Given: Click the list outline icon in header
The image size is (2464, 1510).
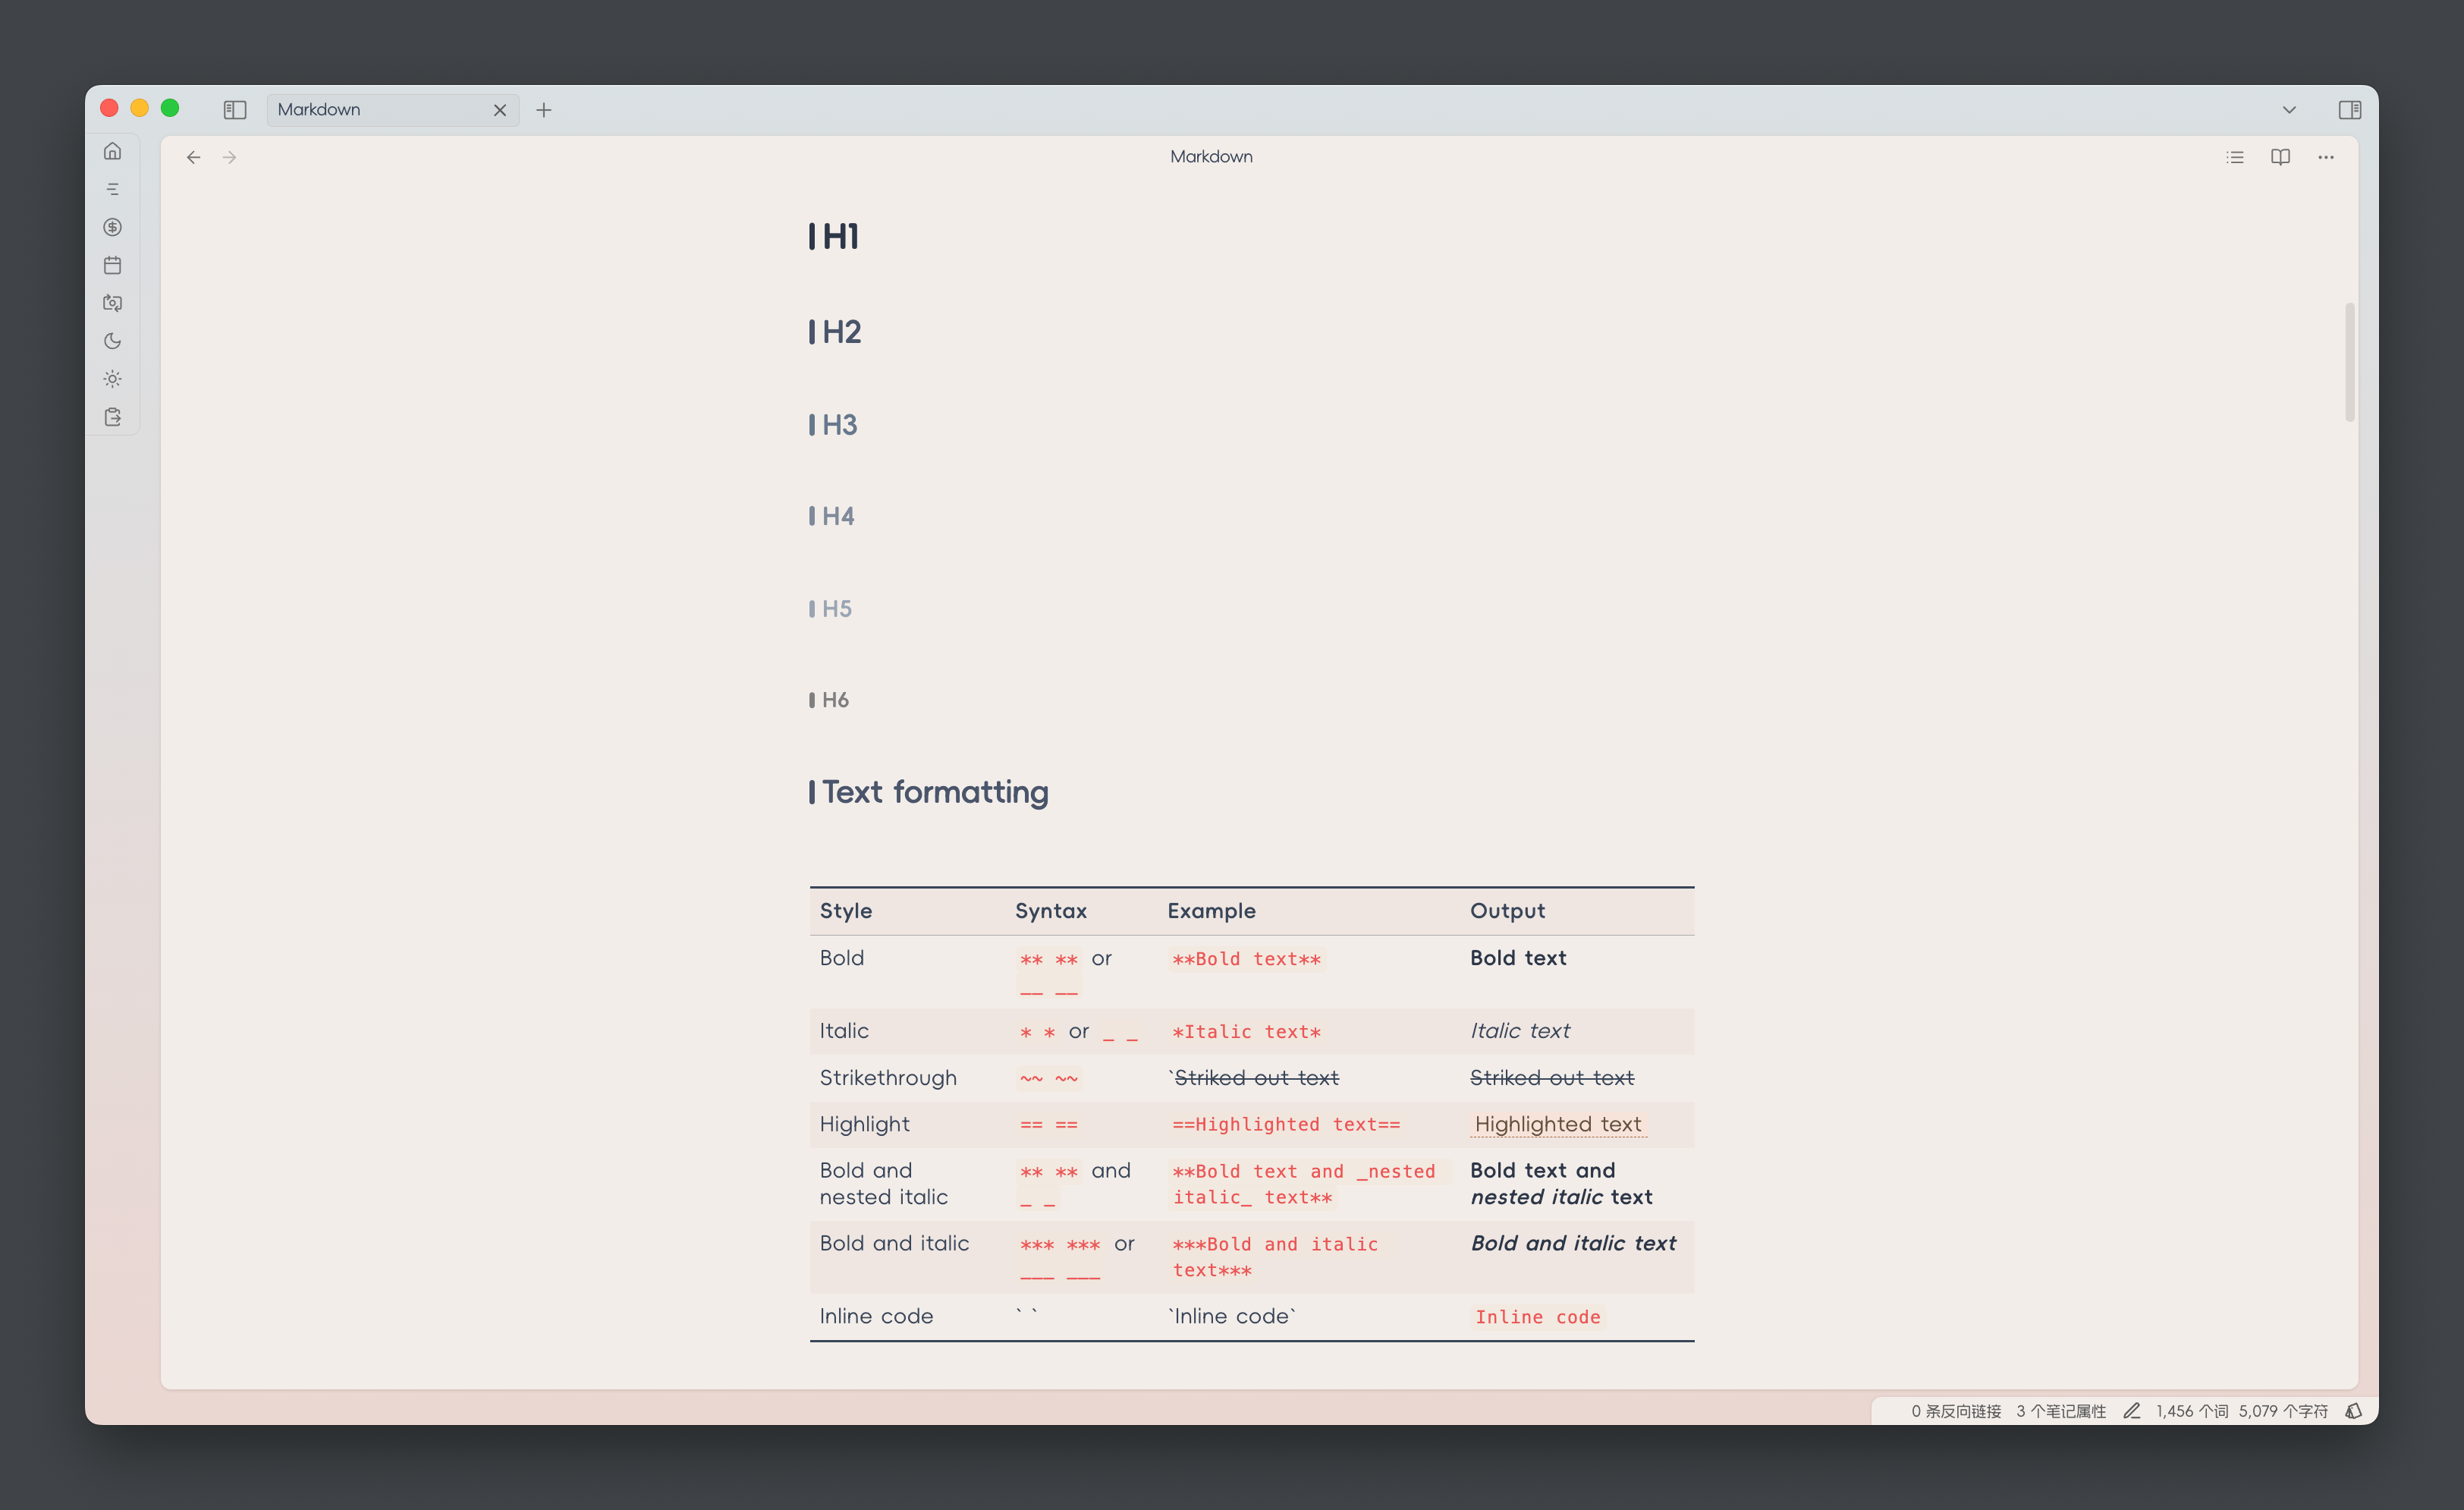Looking at the screenshot, I should pyautogui.click(x=2235, y=157).
